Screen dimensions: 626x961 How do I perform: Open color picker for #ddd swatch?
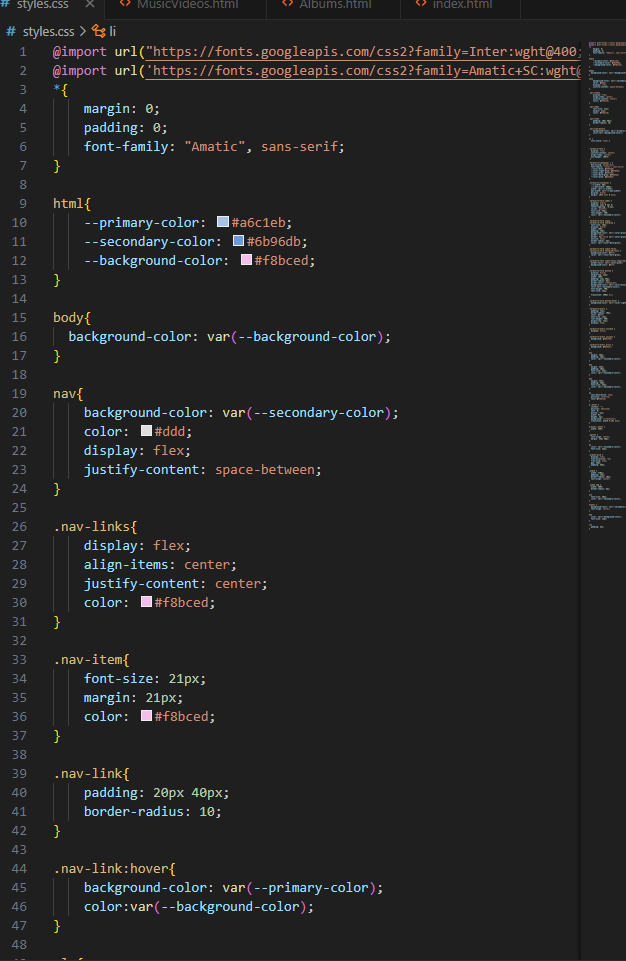[146, 431]
